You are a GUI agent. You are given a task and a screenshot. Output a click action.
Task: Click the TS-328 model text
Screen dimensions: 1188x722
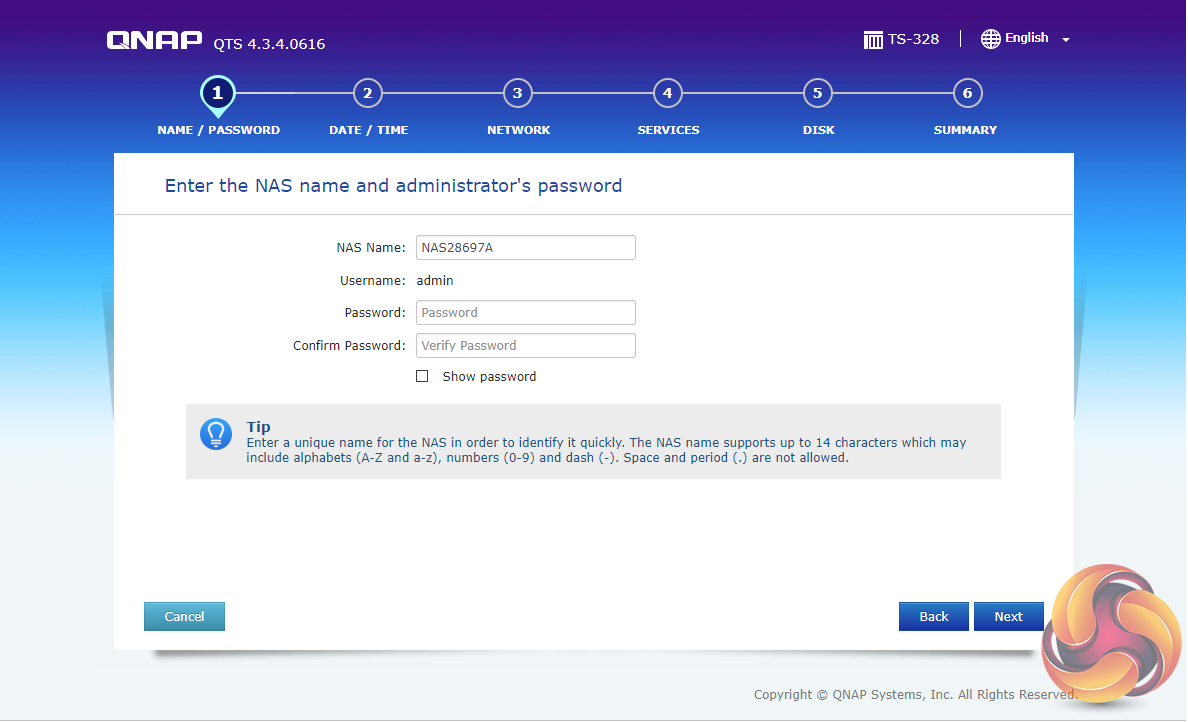[x=914, y=39]
